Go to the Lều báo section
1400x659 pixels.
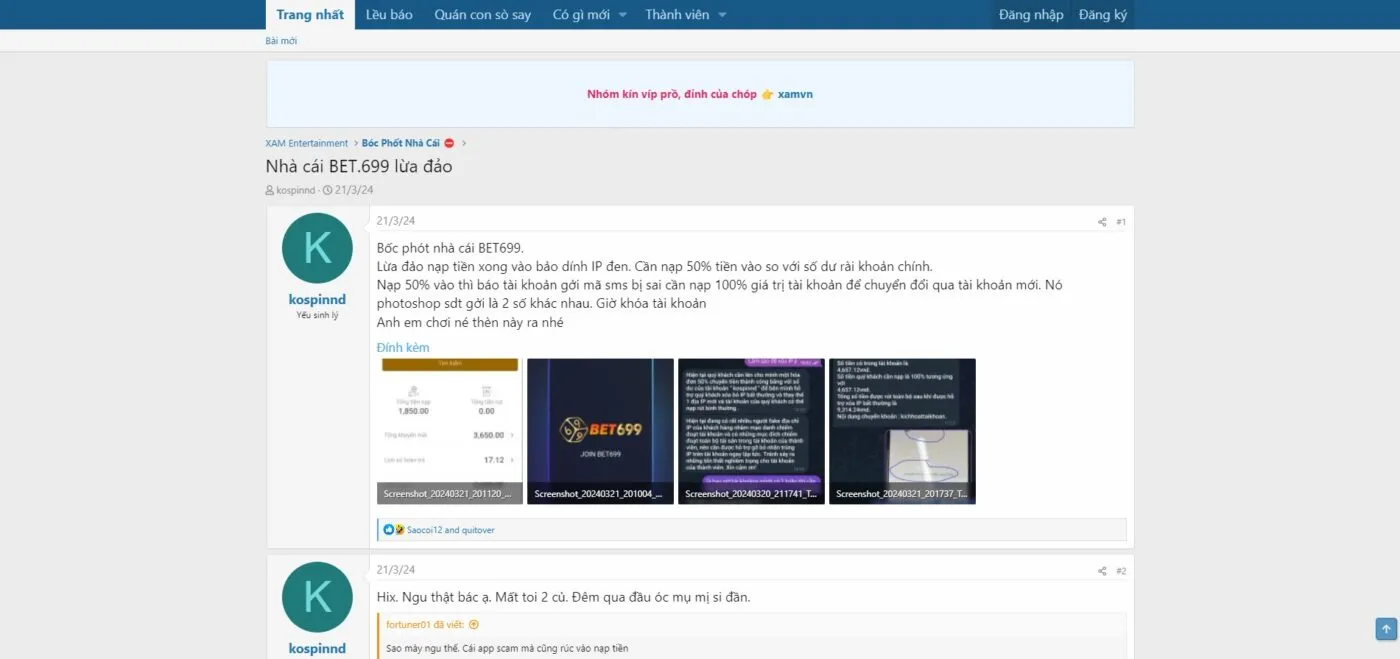(x=389, y=15)
